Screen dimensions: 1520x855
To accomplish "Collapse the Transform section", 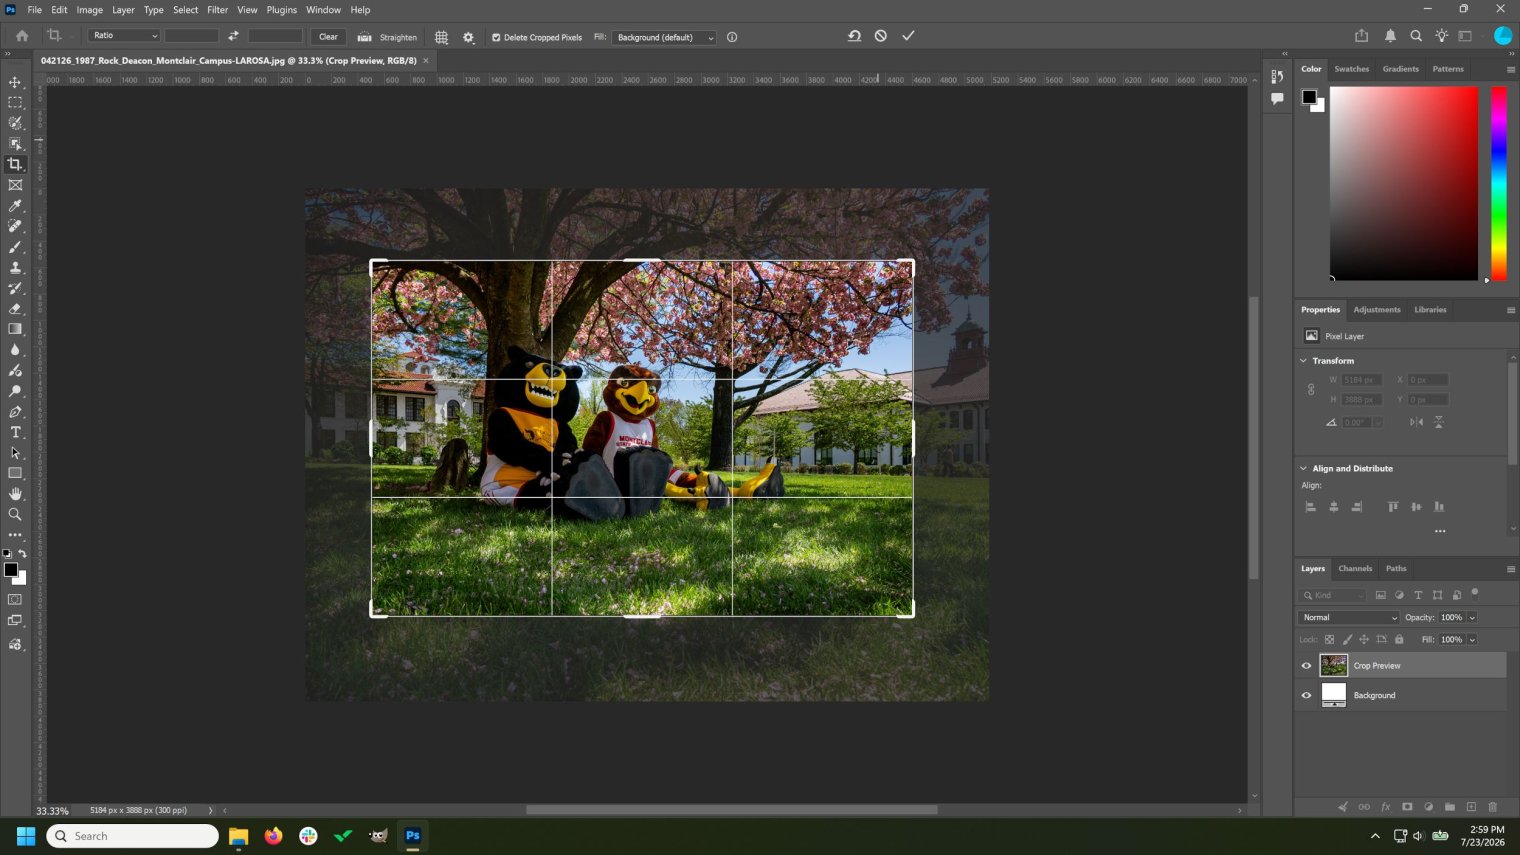I will point(1303,361).
